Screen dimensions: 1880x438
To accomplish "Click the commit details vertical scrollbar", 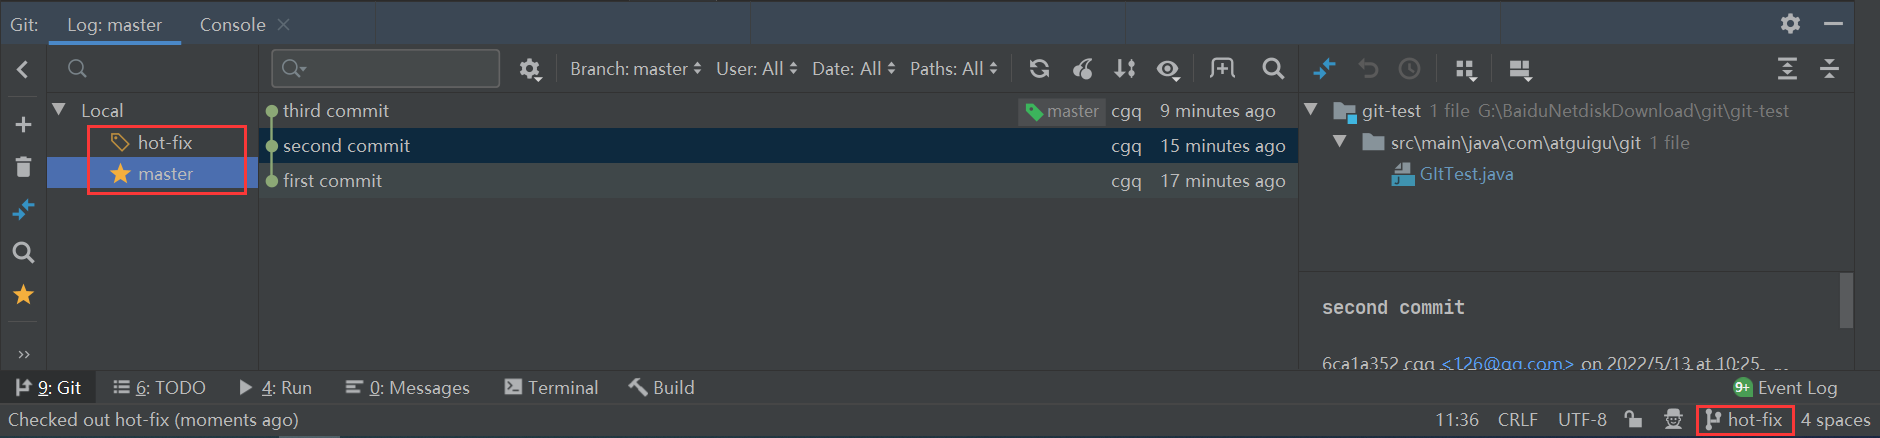I will click(1846, 300).
